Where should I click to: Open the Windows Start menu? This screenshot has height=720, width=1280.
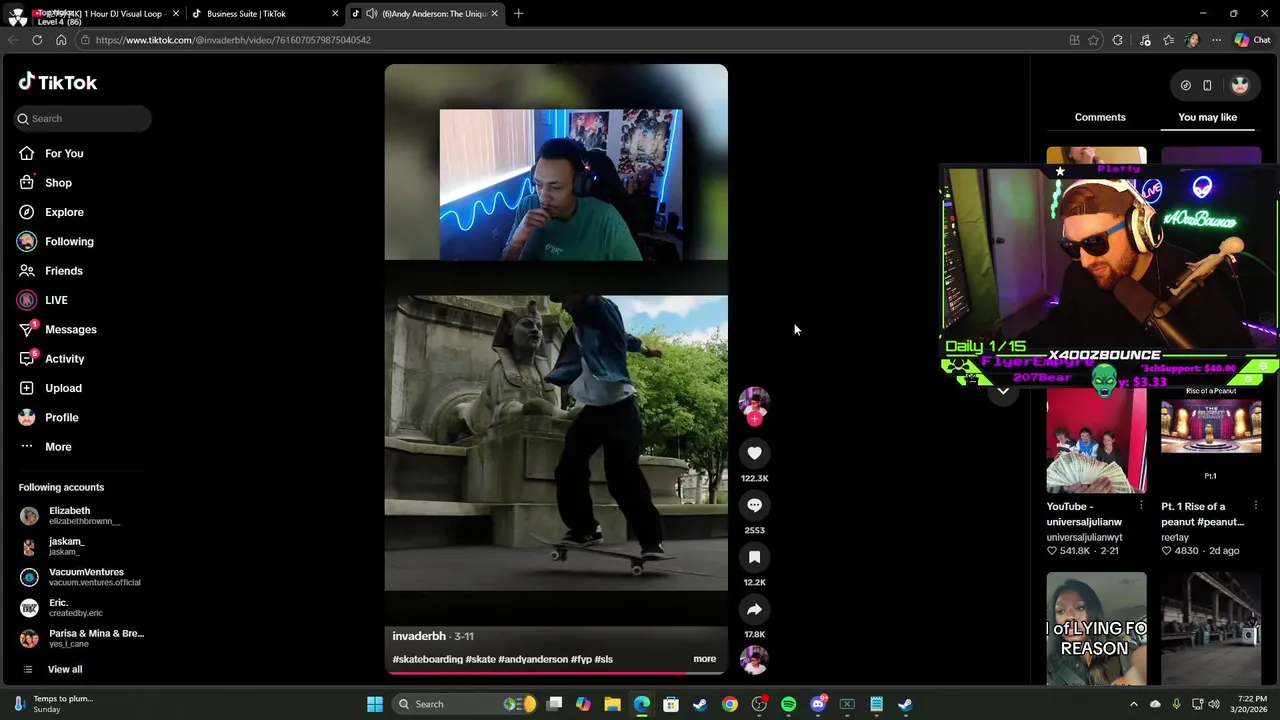coord(375,704)
